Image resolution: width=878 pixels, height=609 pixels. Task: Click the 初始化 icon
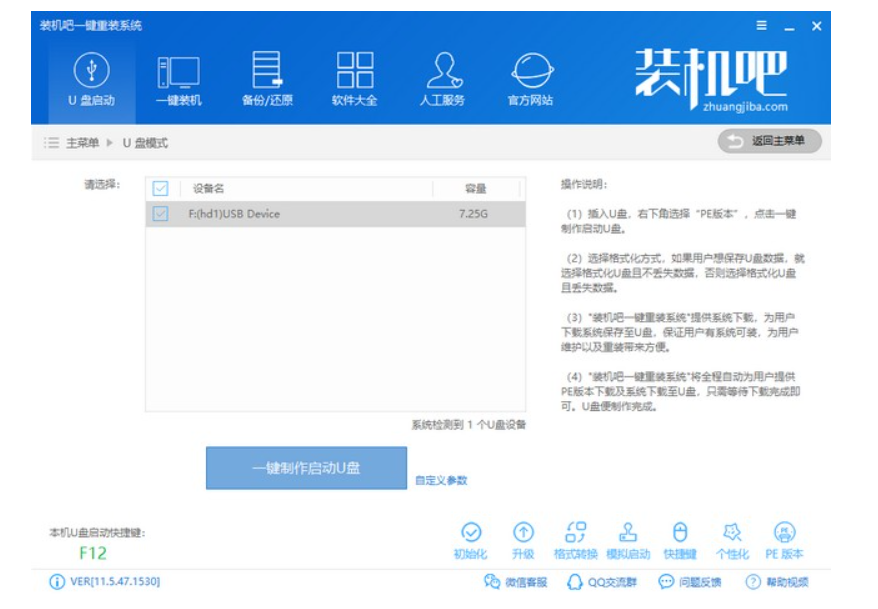click(x=471, y=541)
